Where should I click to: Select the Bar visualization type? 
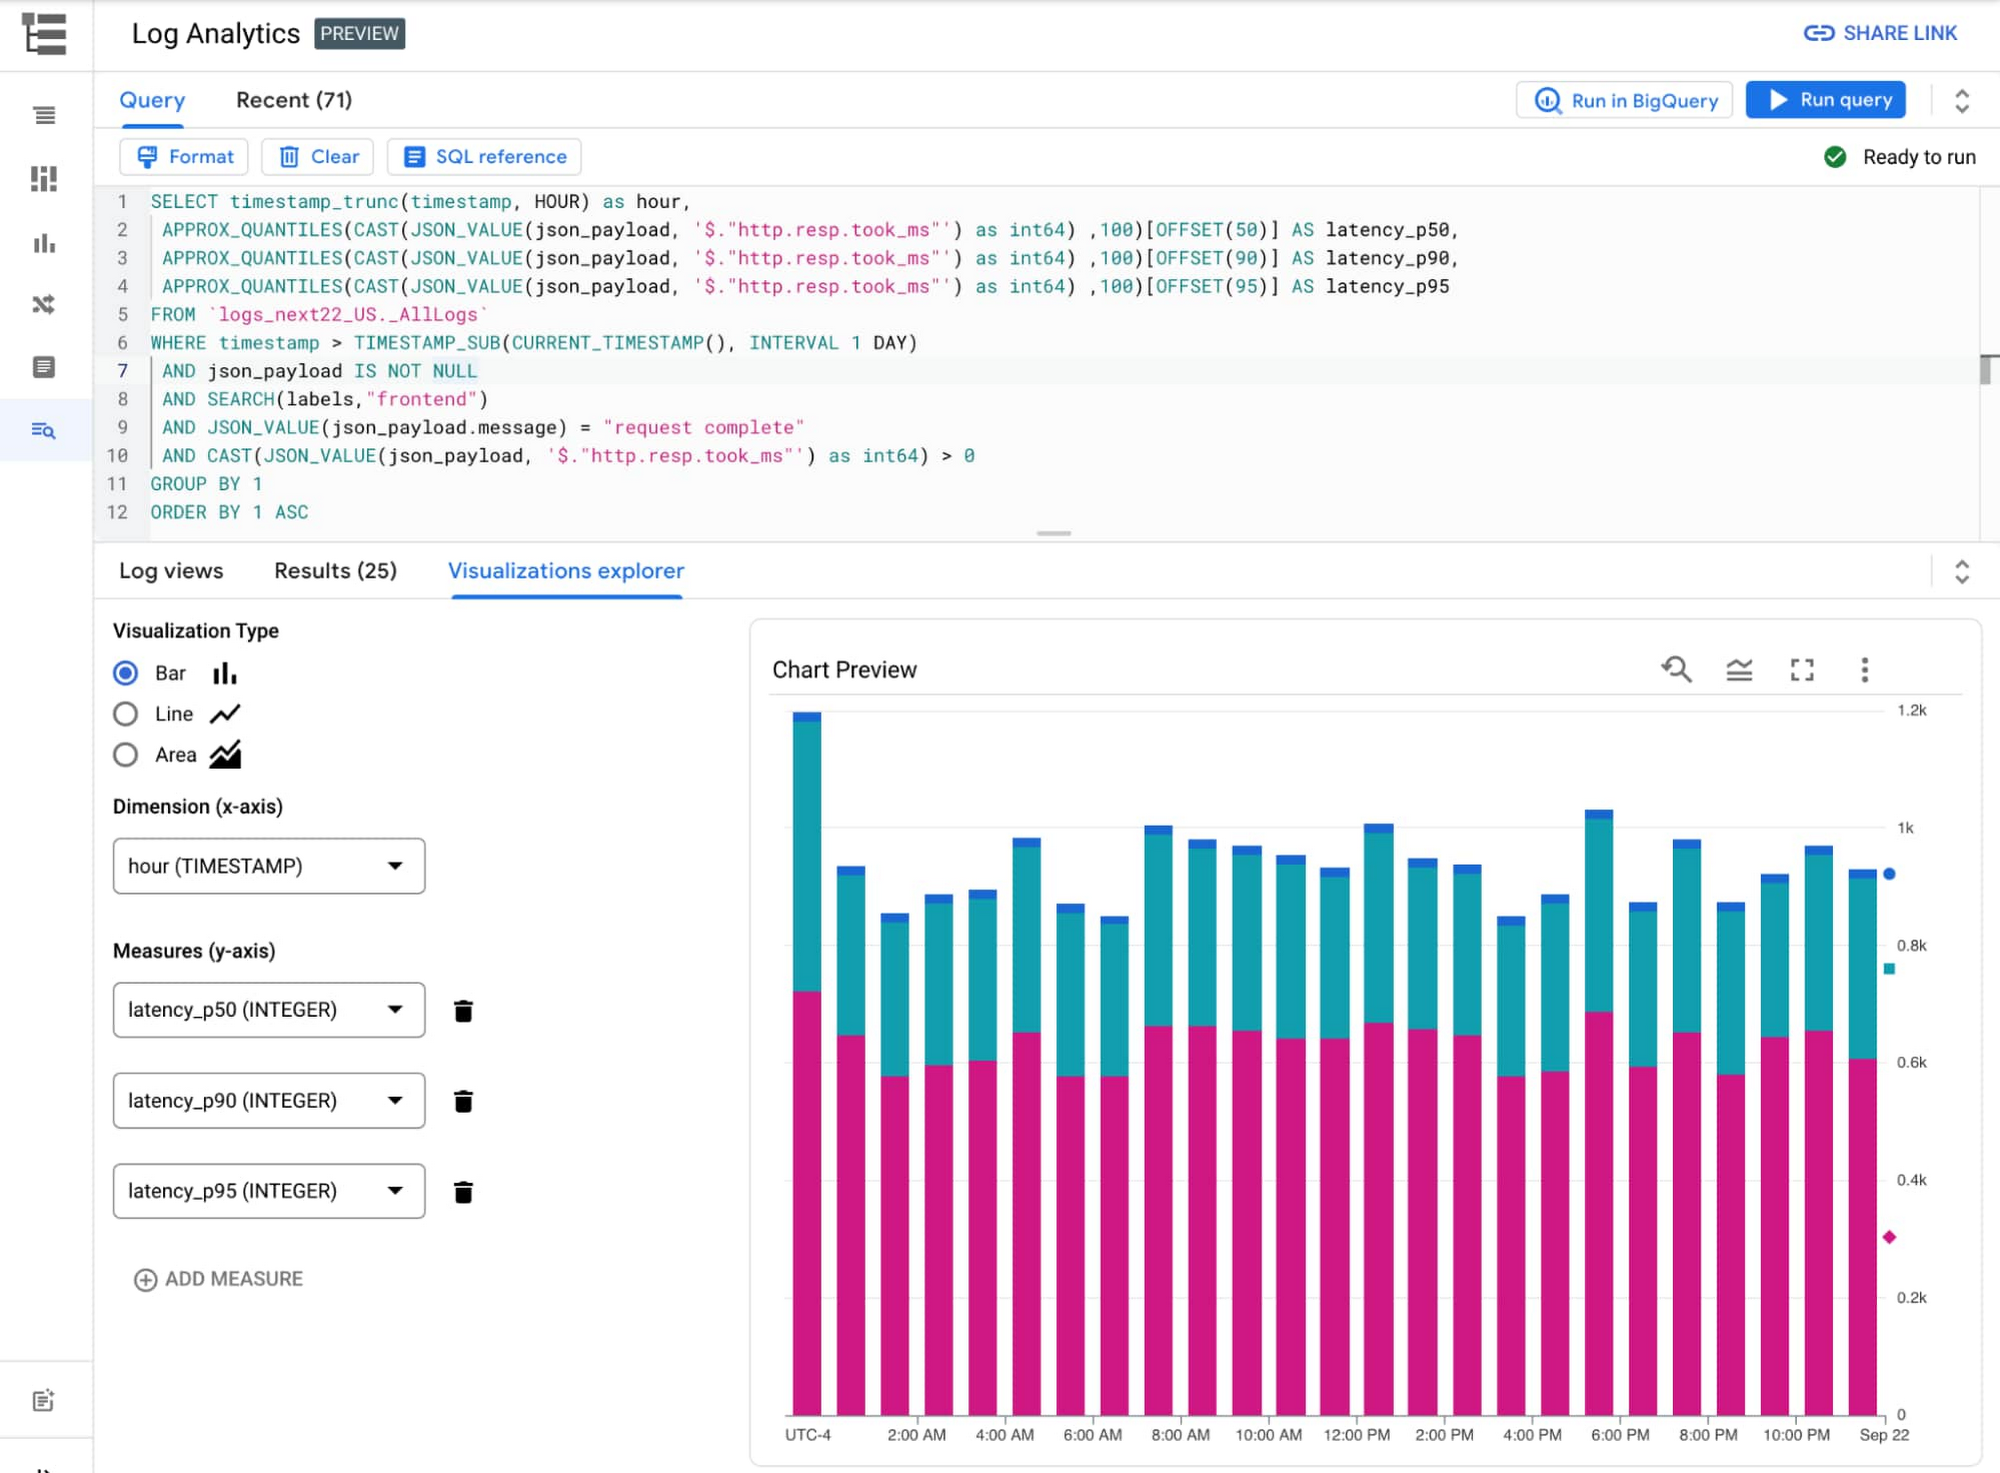(x=124, y=672)
